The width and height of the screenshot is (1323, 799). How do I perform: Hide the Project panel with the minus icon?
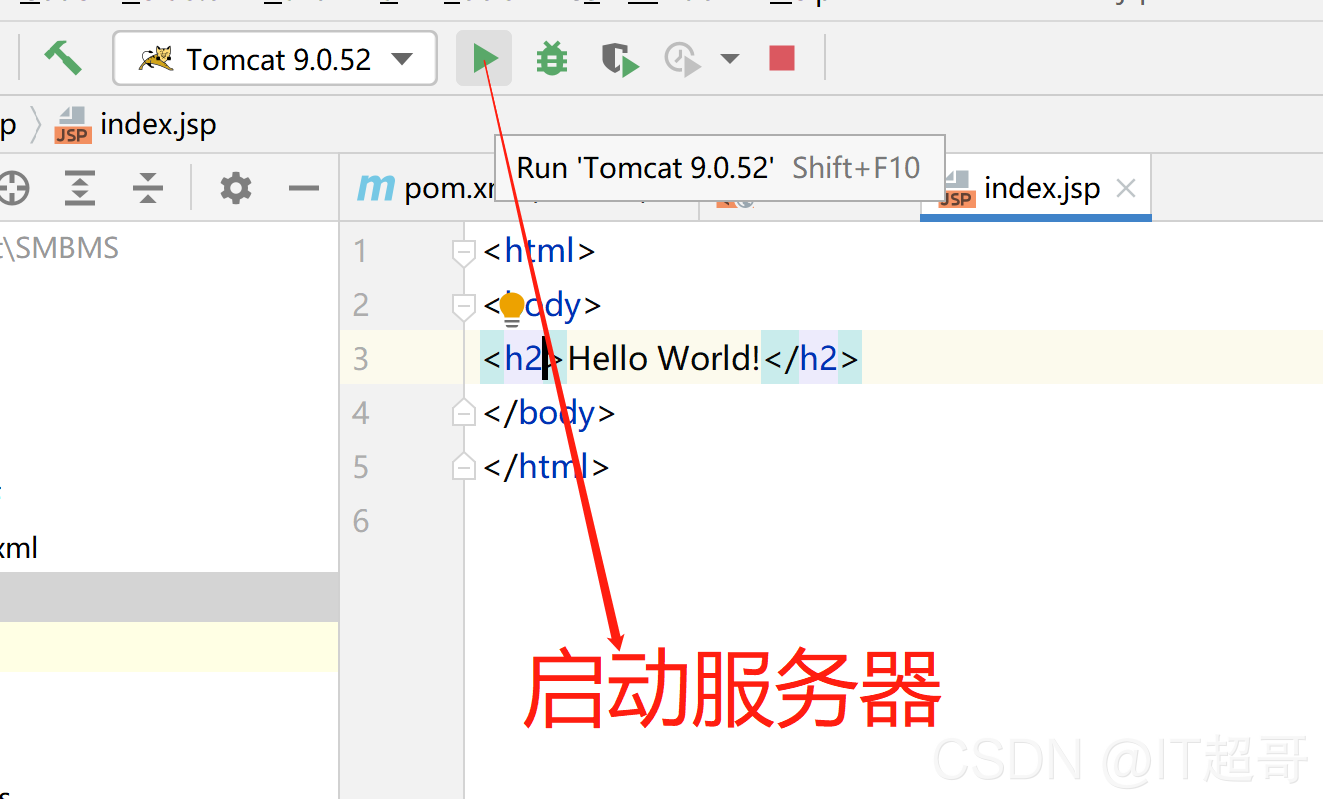[303, 188]
